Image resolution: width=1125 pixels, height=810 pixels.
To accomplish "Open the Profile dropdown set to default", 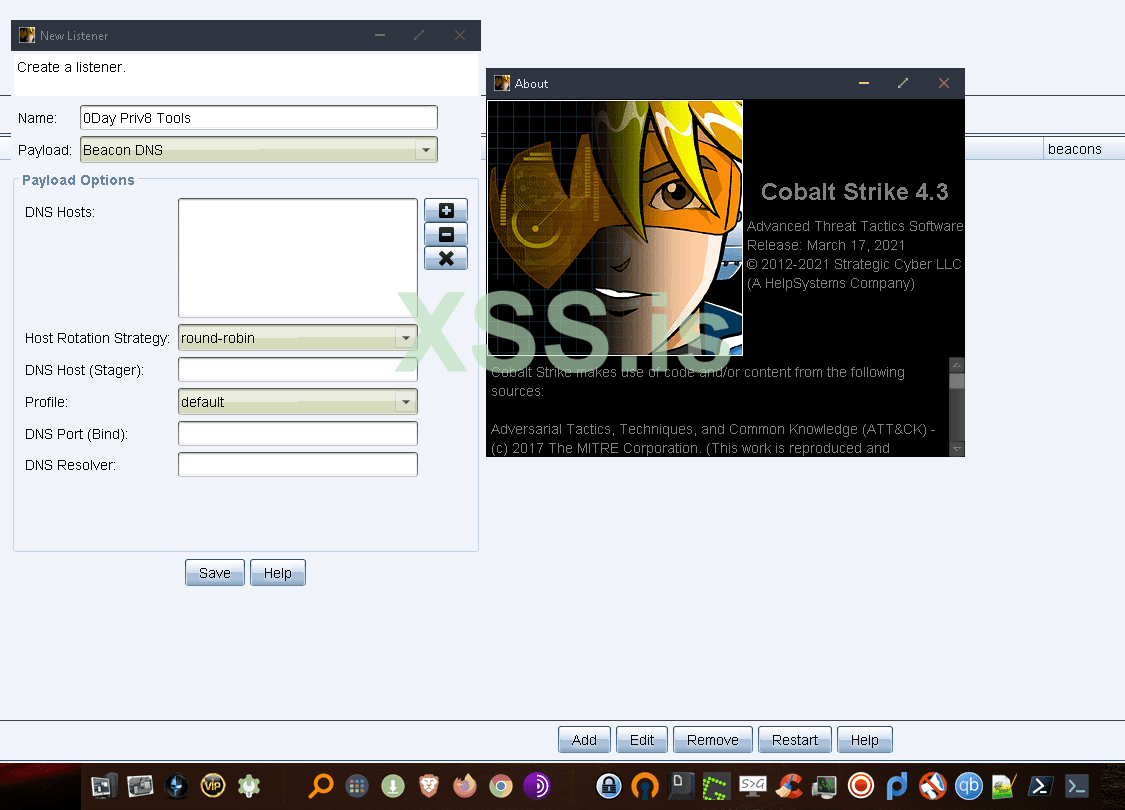I will pos(298,402).
